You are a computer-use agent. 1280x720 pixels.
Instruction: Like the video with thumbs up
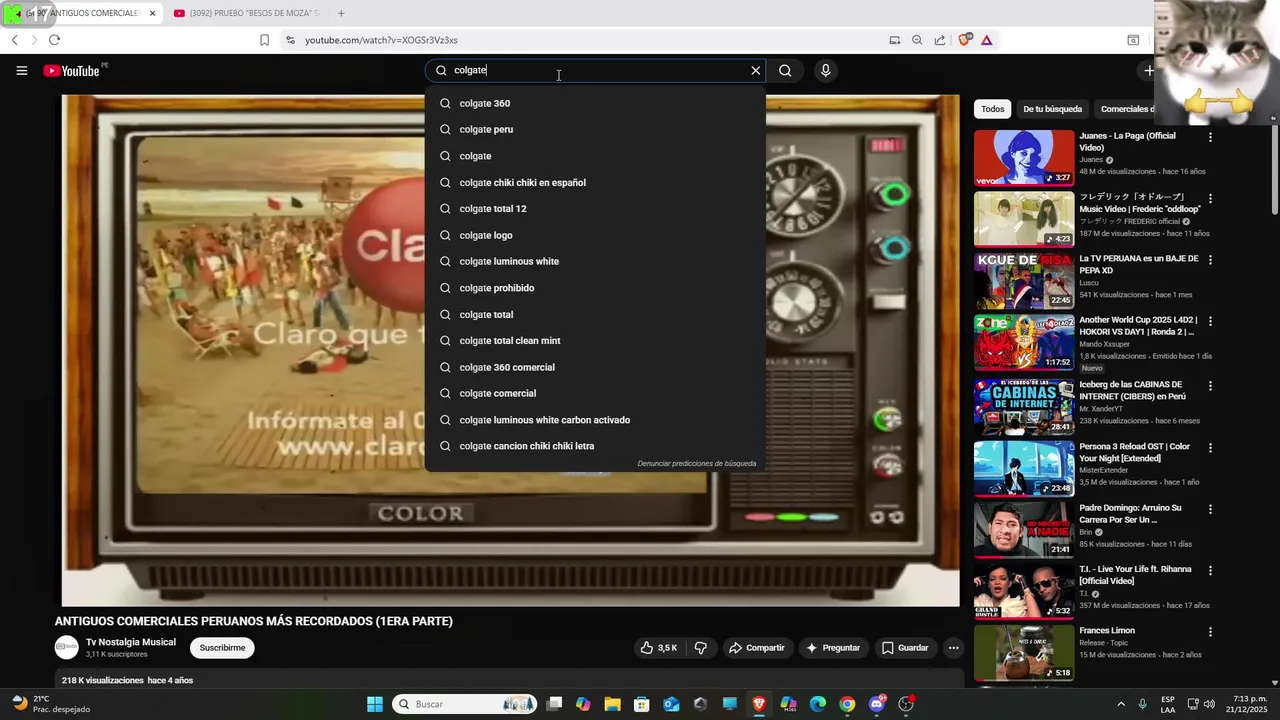click(x=659, y=648)
